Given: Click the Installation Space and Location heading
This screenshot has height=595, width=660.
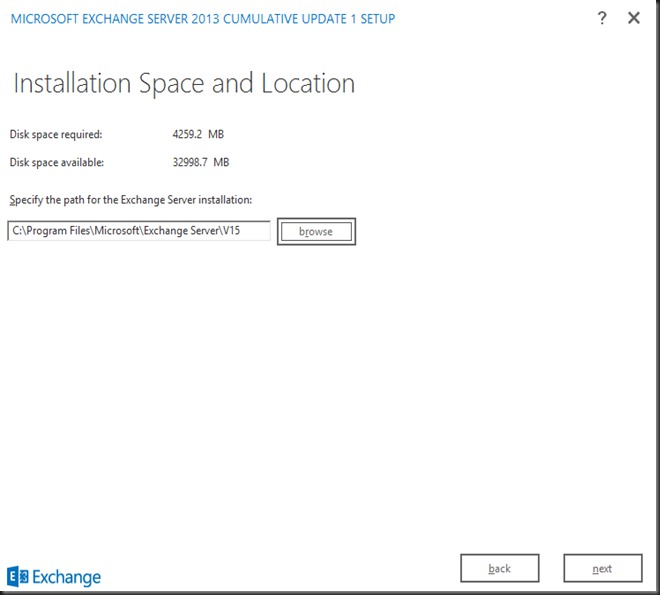Looking at the screenshot, I should pos(184,83).
